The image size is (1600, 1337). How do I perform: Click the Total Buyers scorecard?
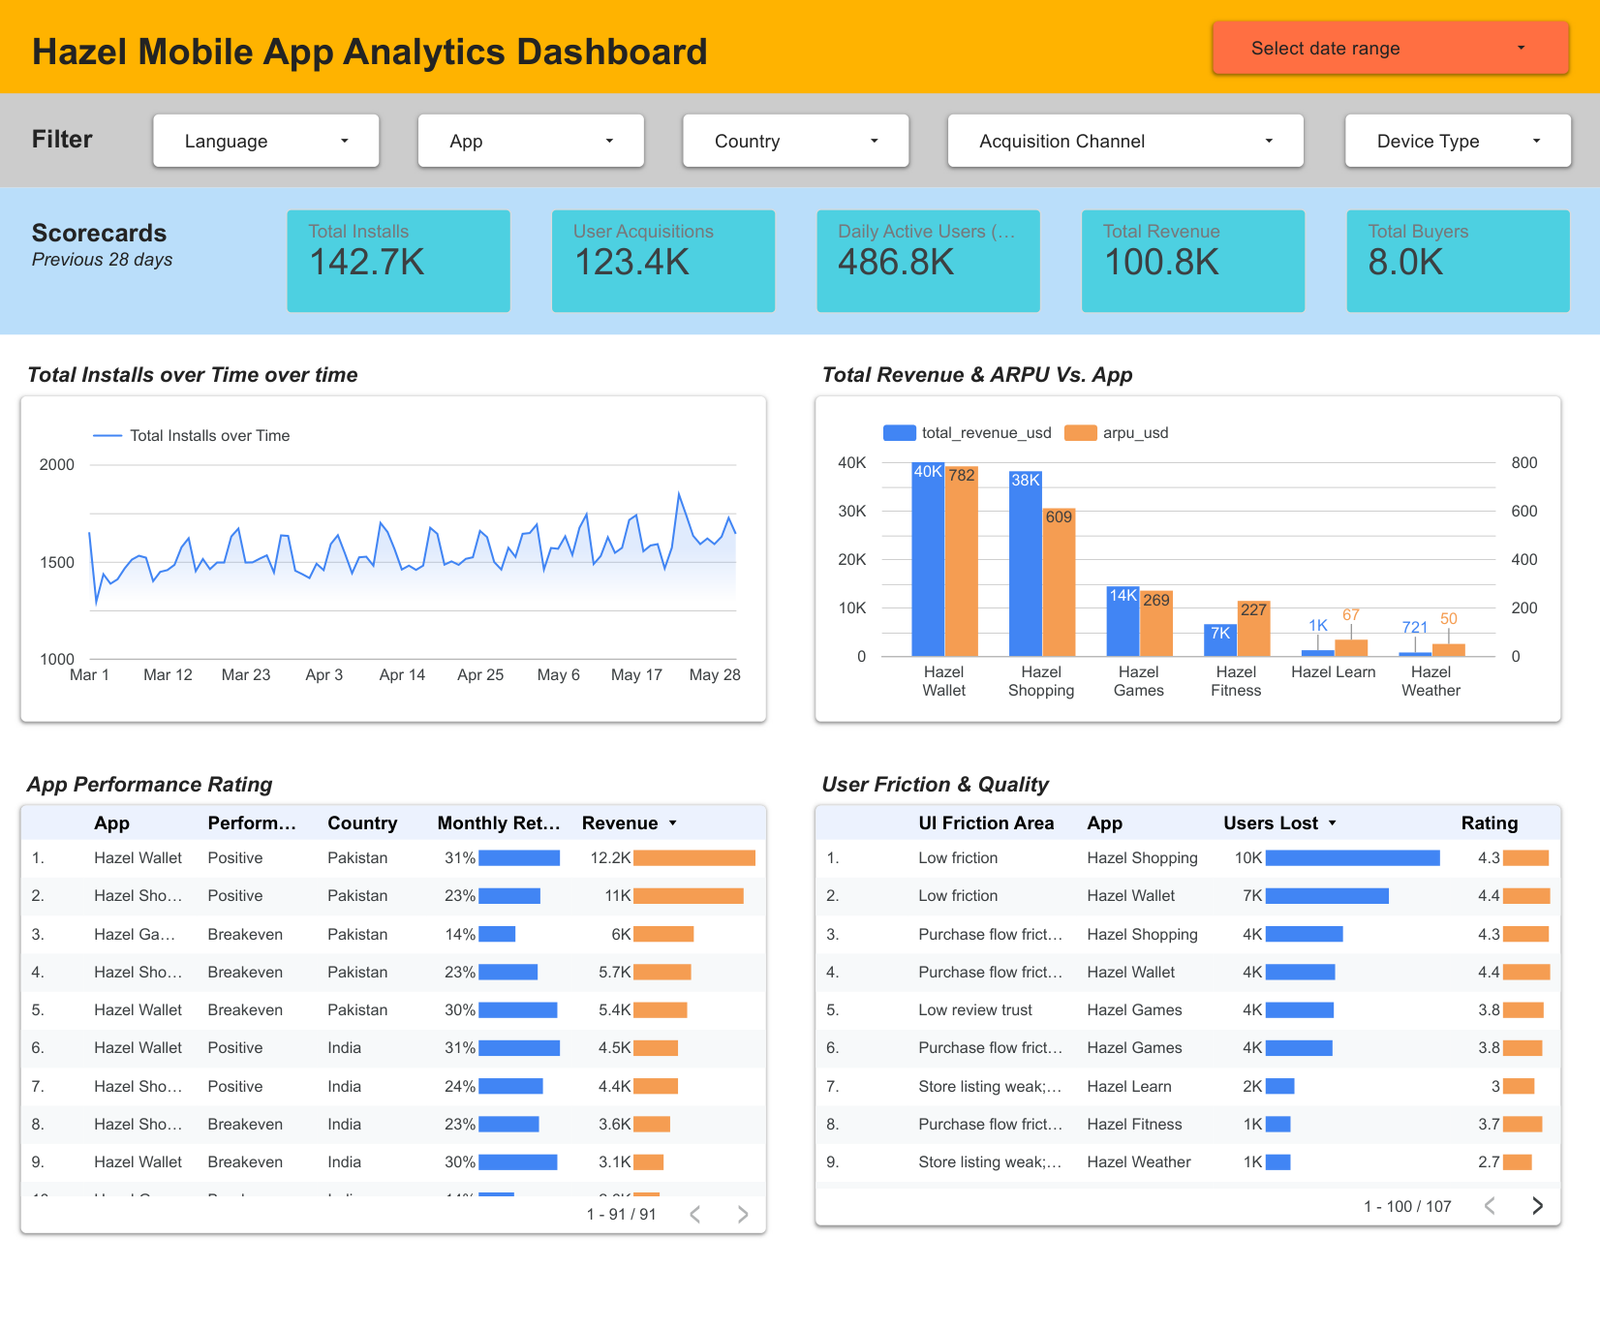tap(1458, 261)
